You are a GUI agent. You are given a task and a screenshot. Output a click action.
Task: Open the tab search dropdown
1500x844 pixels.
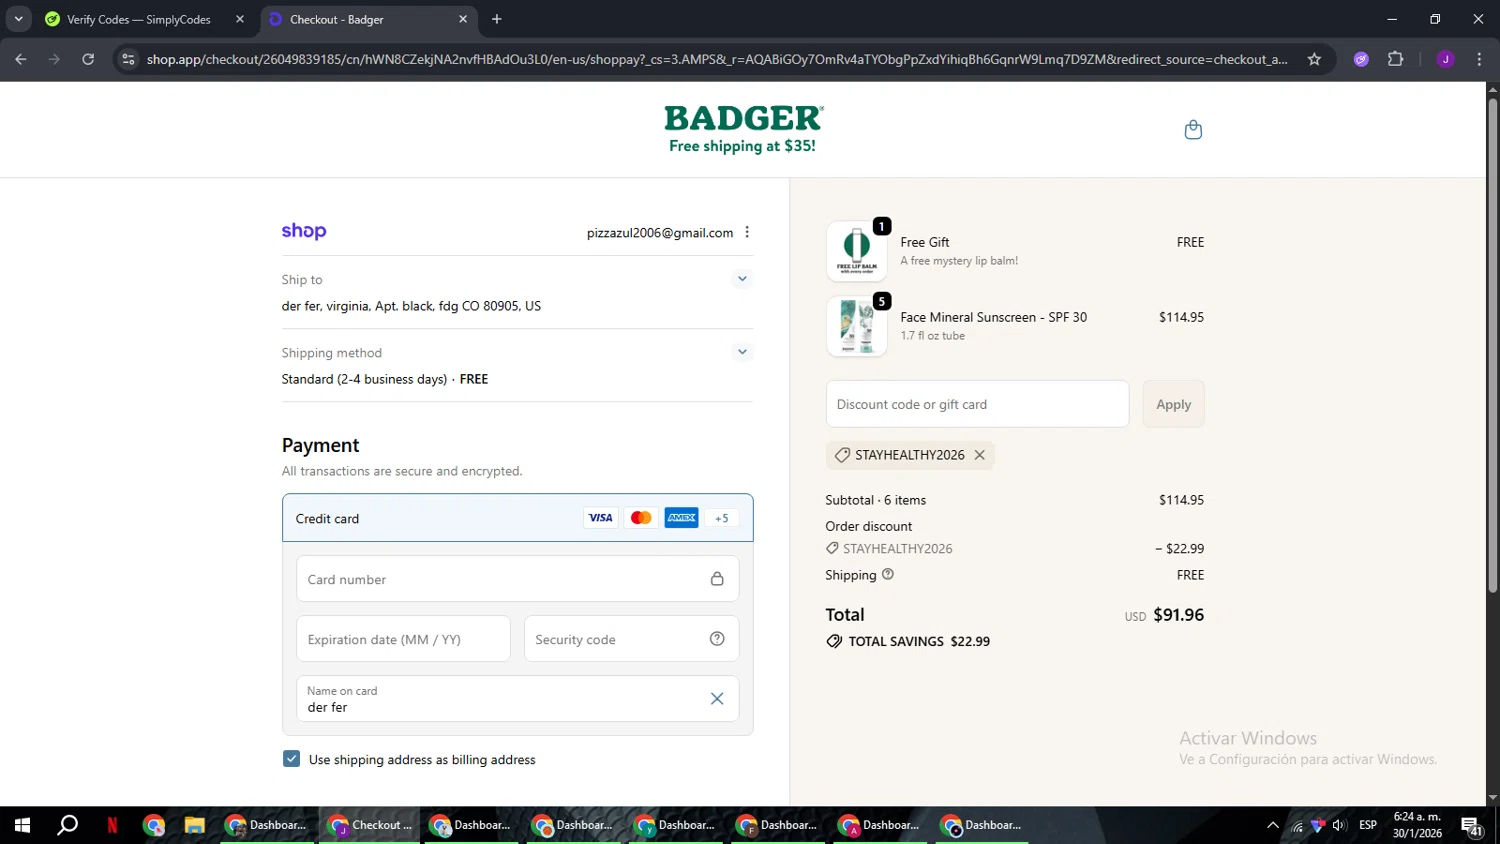pos(18,19)
